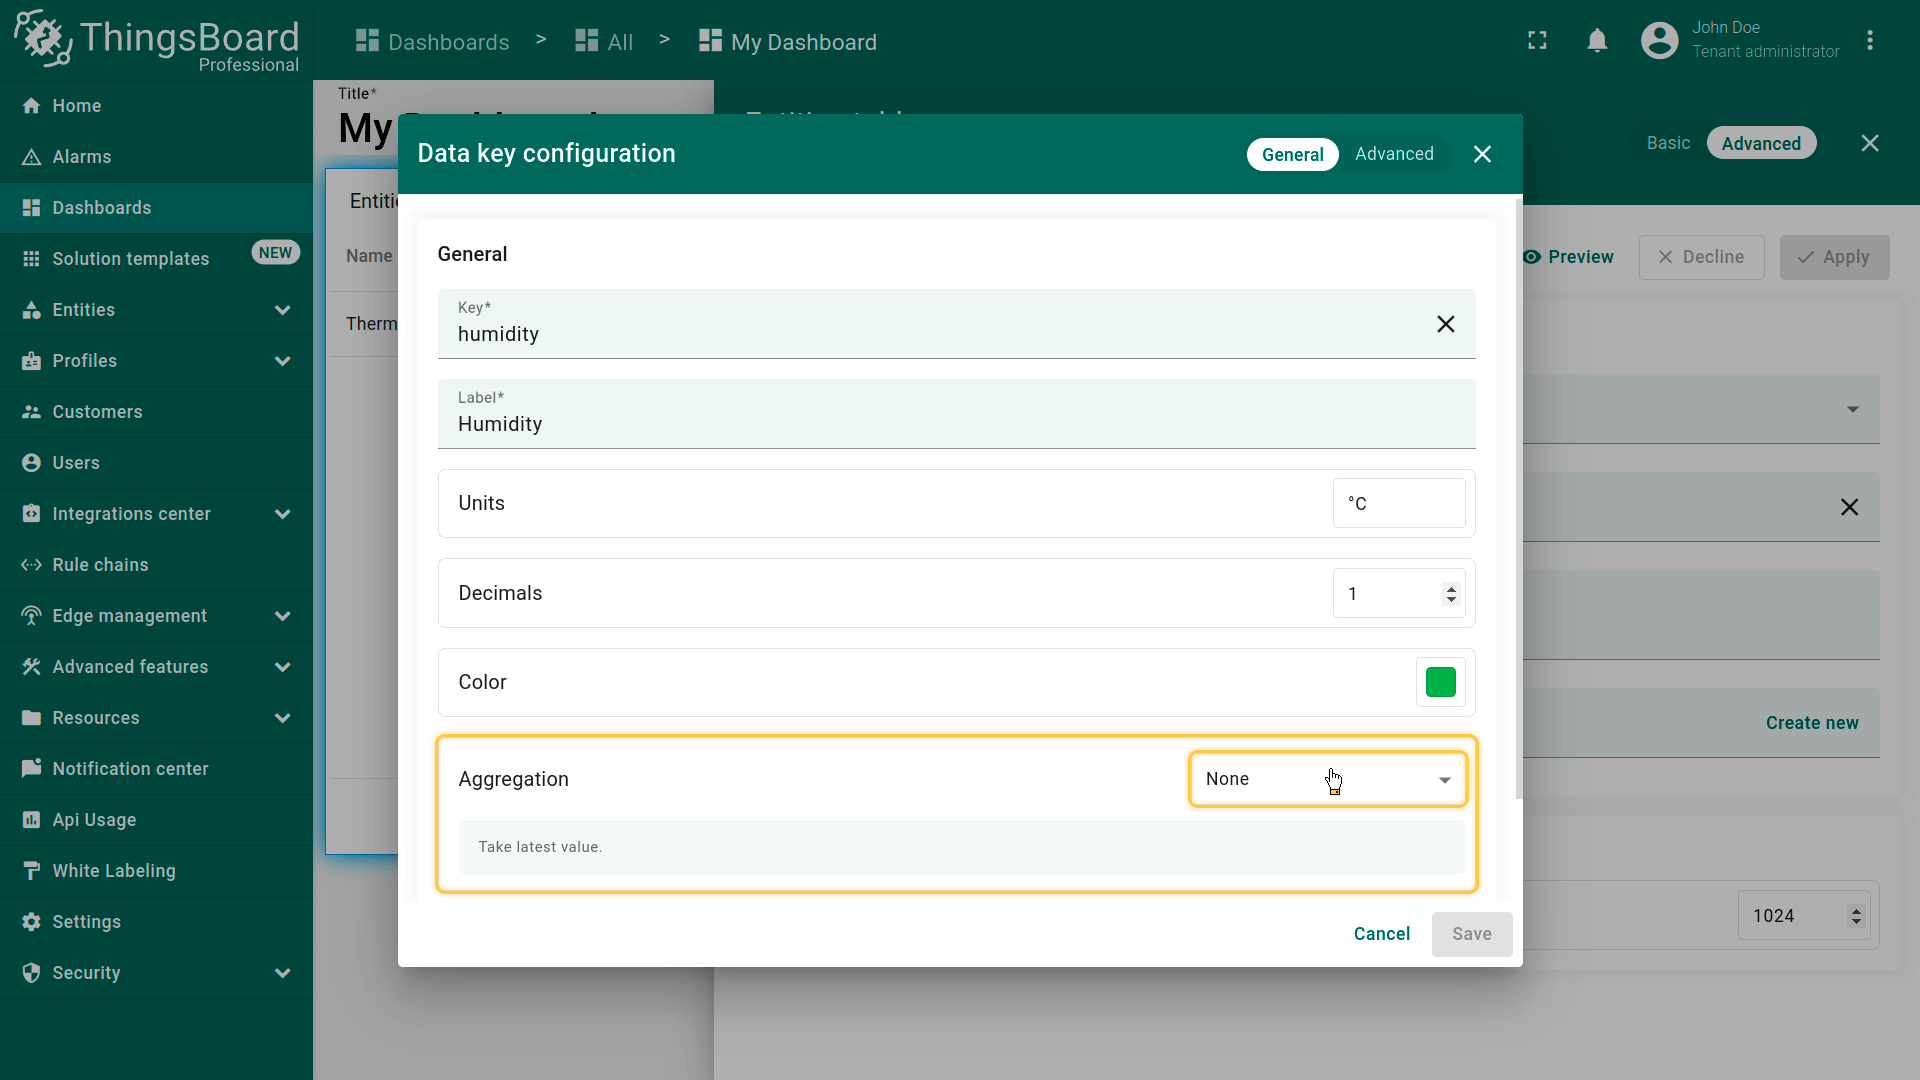
Task: Open the Aggregation dropdown
Action: pos(1327,779)
